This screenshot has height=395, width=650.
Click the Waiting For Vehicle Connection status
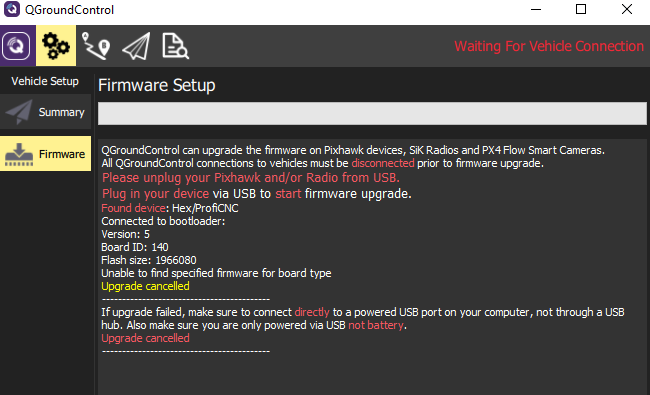[549, 46]
